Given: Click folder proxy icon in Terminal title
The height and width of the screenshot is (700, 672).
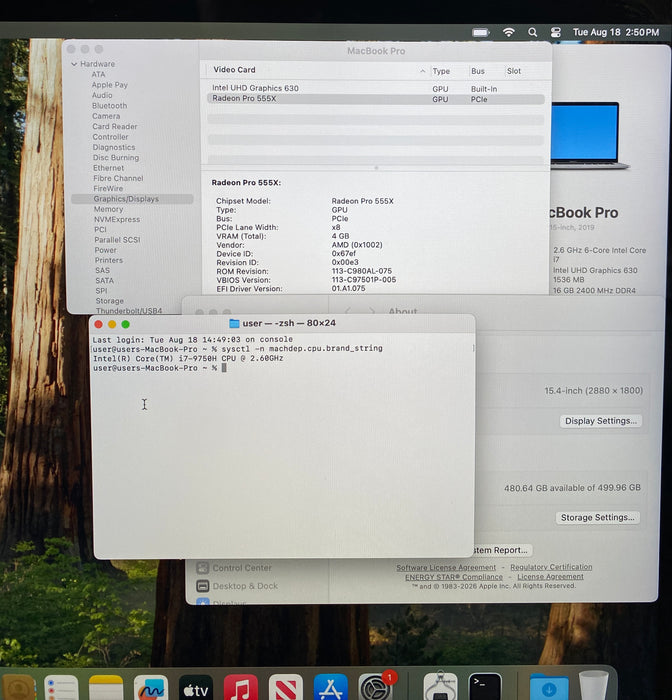Looking at the screenshot, I should coord(234,323).
